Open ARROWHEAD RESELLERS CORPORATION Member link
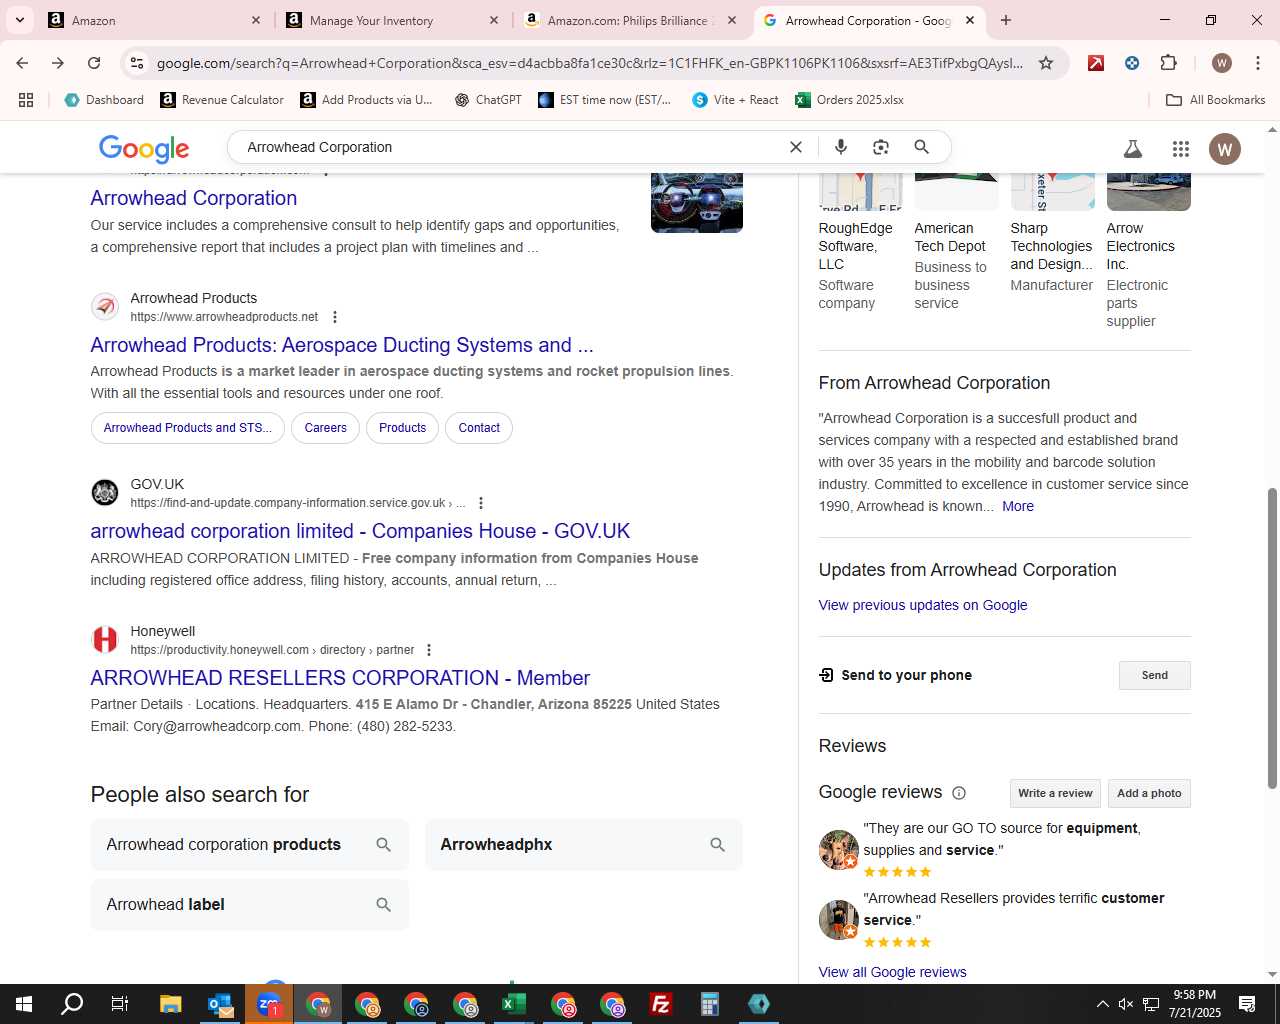The height and width of the screenshot is (1024, 1280). click(x=340, y=678)
